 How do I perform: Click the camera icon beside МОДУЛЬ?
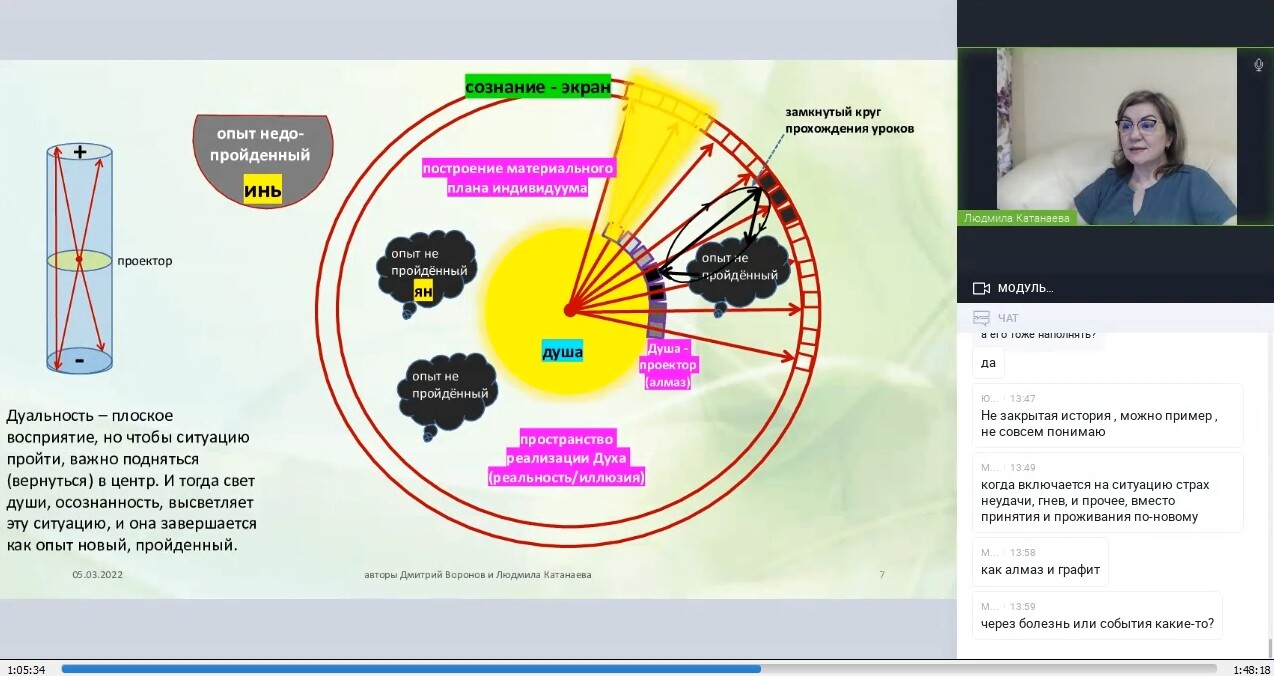(x=981, y=288)
